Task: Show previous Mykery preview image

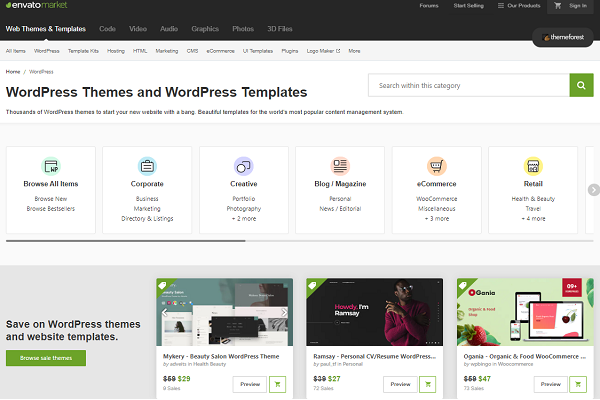Action: [165, 312]
